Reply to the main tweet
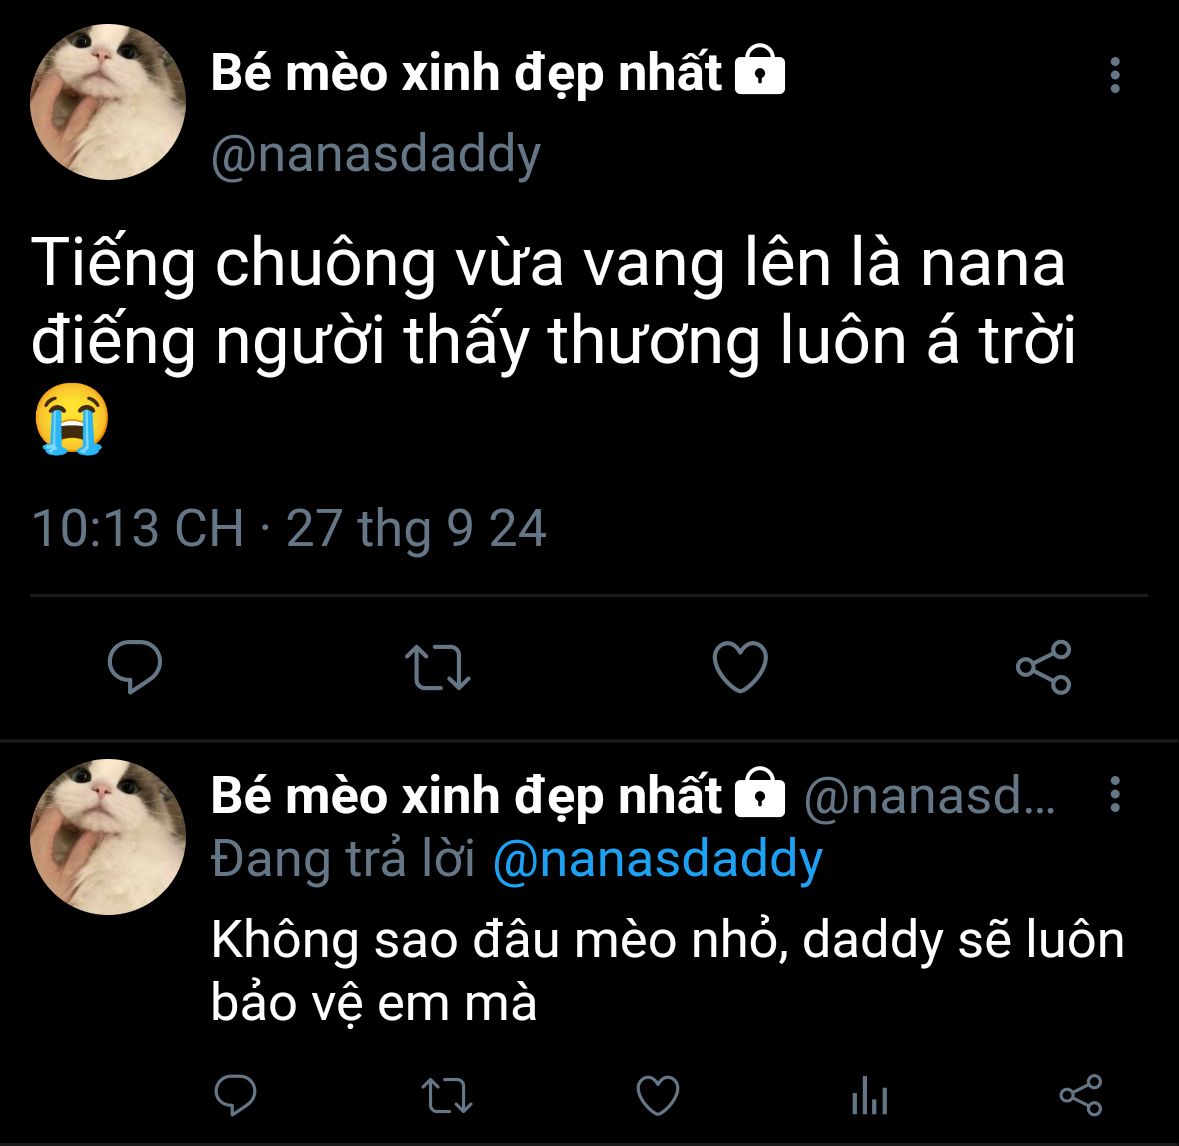The height and width of the screenshot is (1146, 1179). [135, 666]
